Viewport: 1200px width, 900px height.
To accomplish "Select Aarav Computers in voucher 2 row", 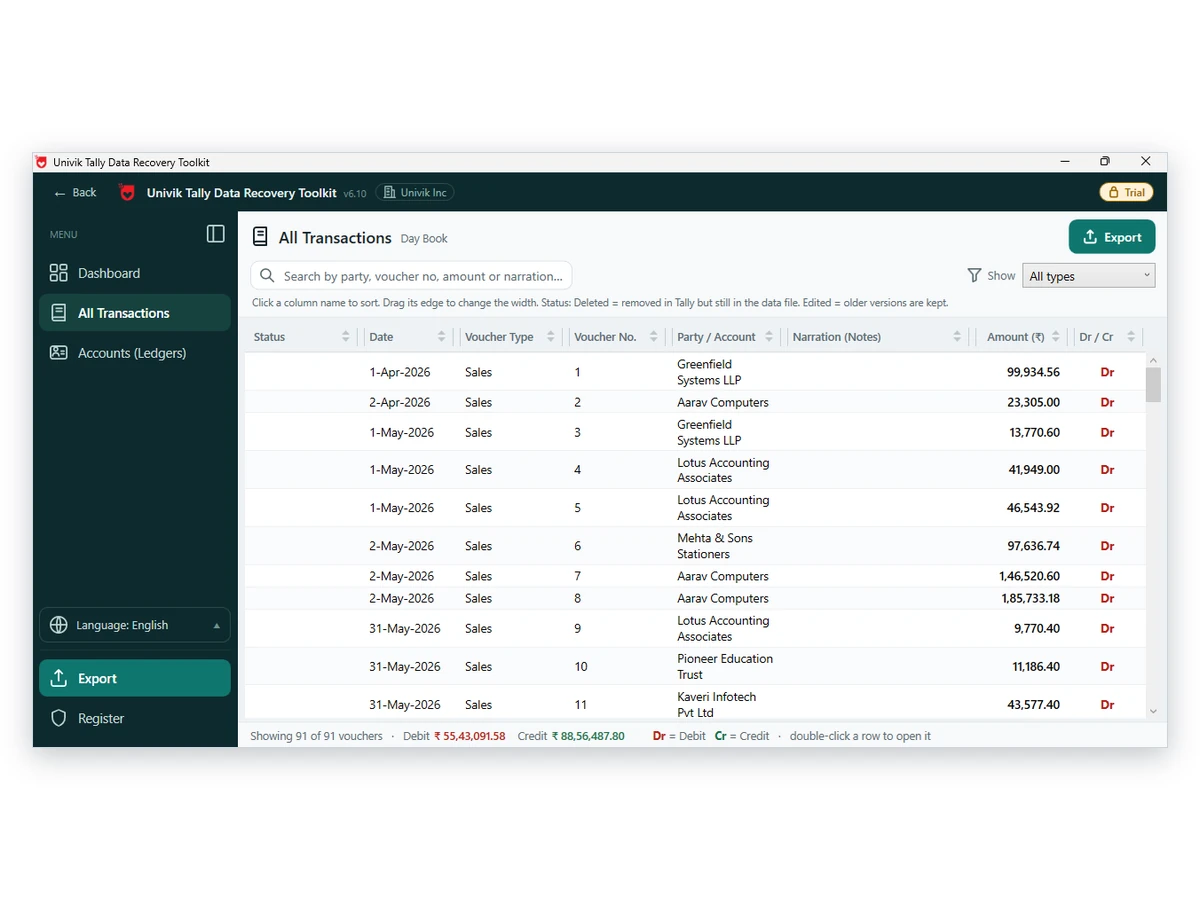I will pos(723,402).
